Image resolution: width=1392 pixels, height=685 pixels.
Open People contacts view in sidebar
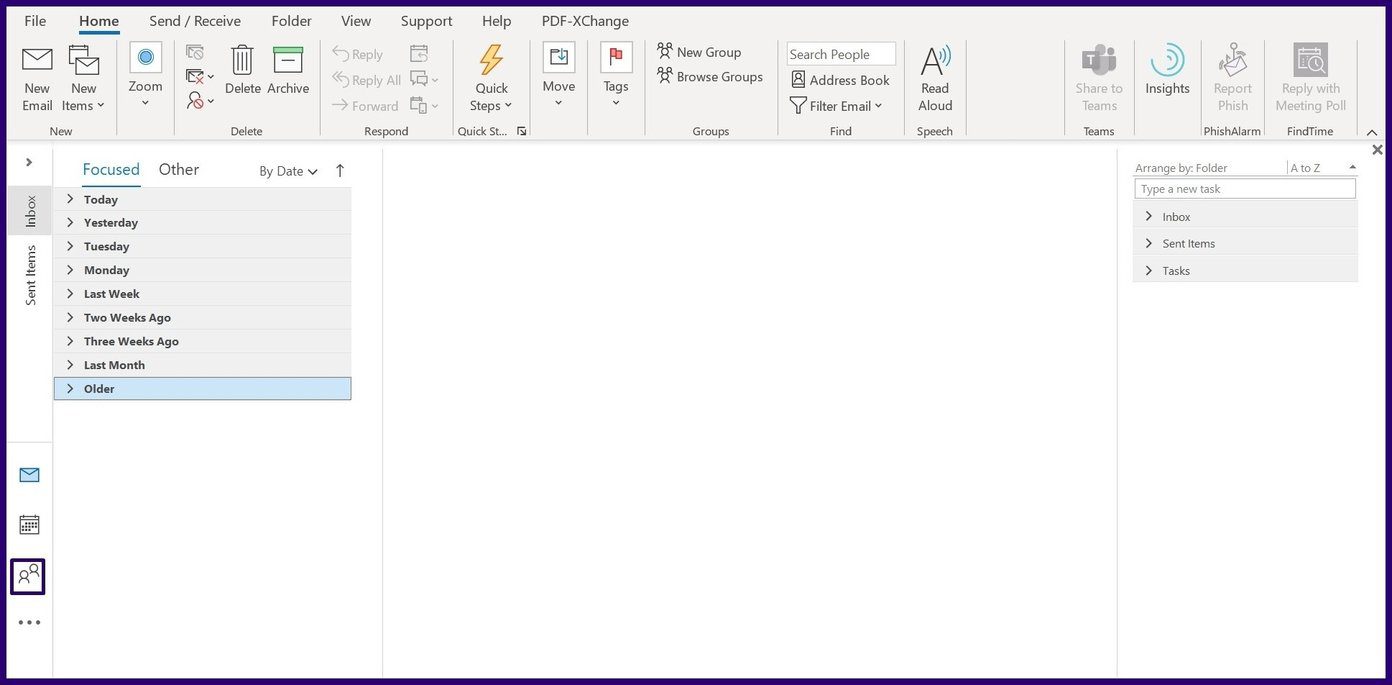click(28, 576)
